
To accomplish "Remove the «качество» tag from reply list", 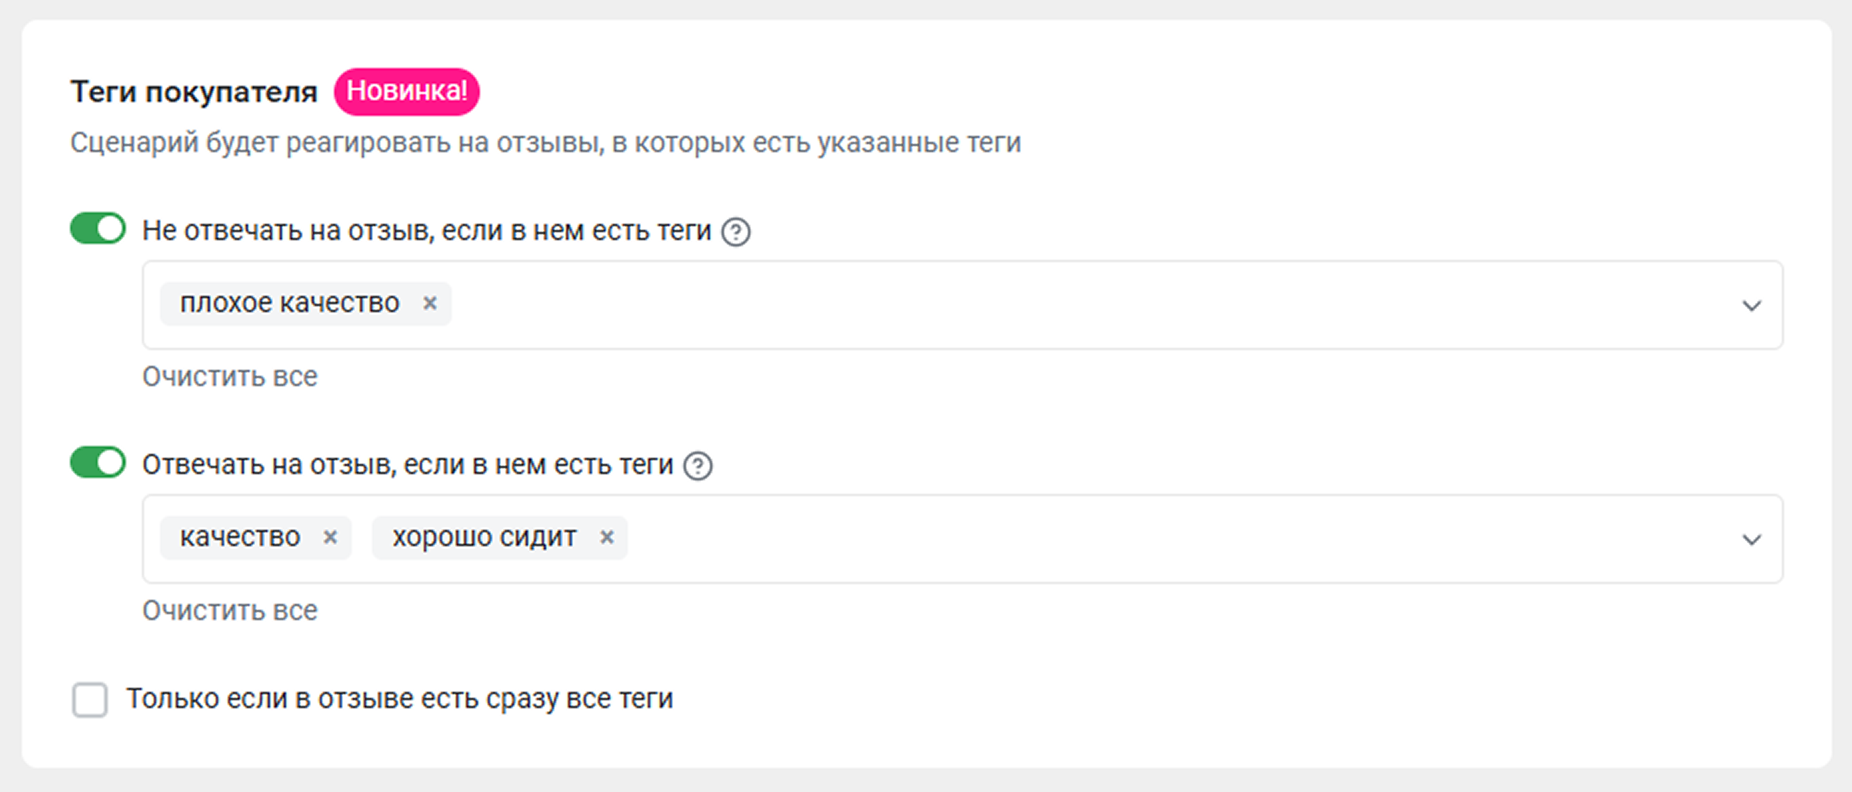I will click(330, 537).
